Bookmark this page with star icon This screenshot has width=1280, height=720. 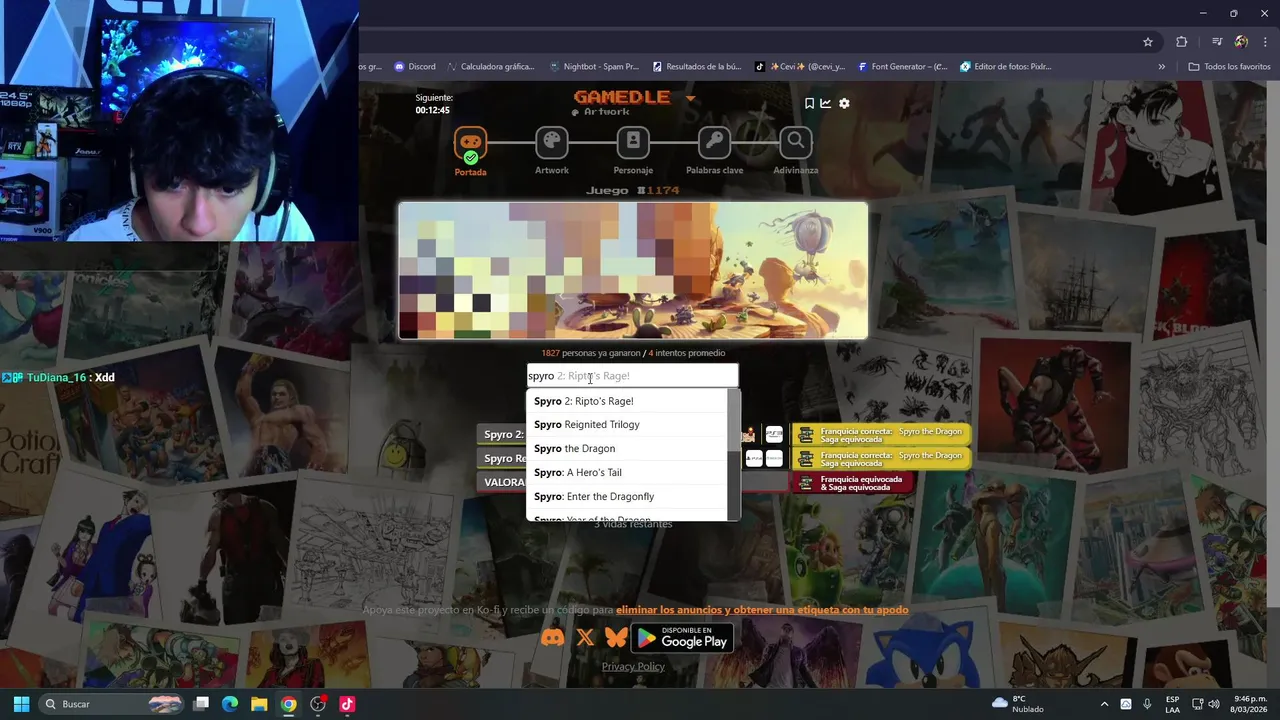pos(1148,42)
